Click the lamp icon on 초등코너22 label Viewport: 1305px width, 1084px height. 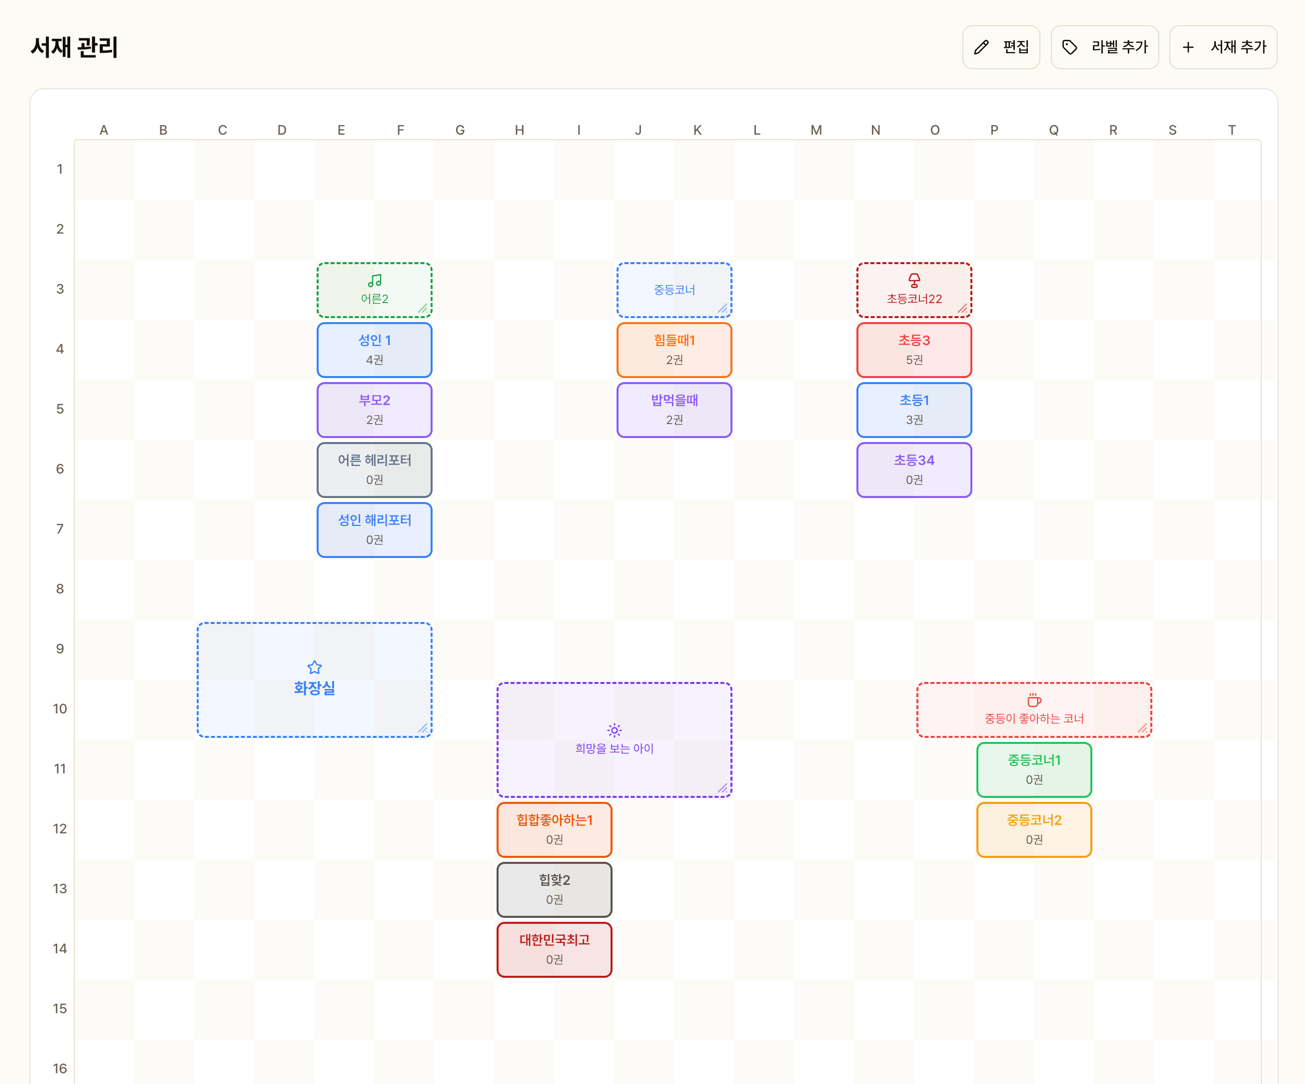(x=914, y=281)
